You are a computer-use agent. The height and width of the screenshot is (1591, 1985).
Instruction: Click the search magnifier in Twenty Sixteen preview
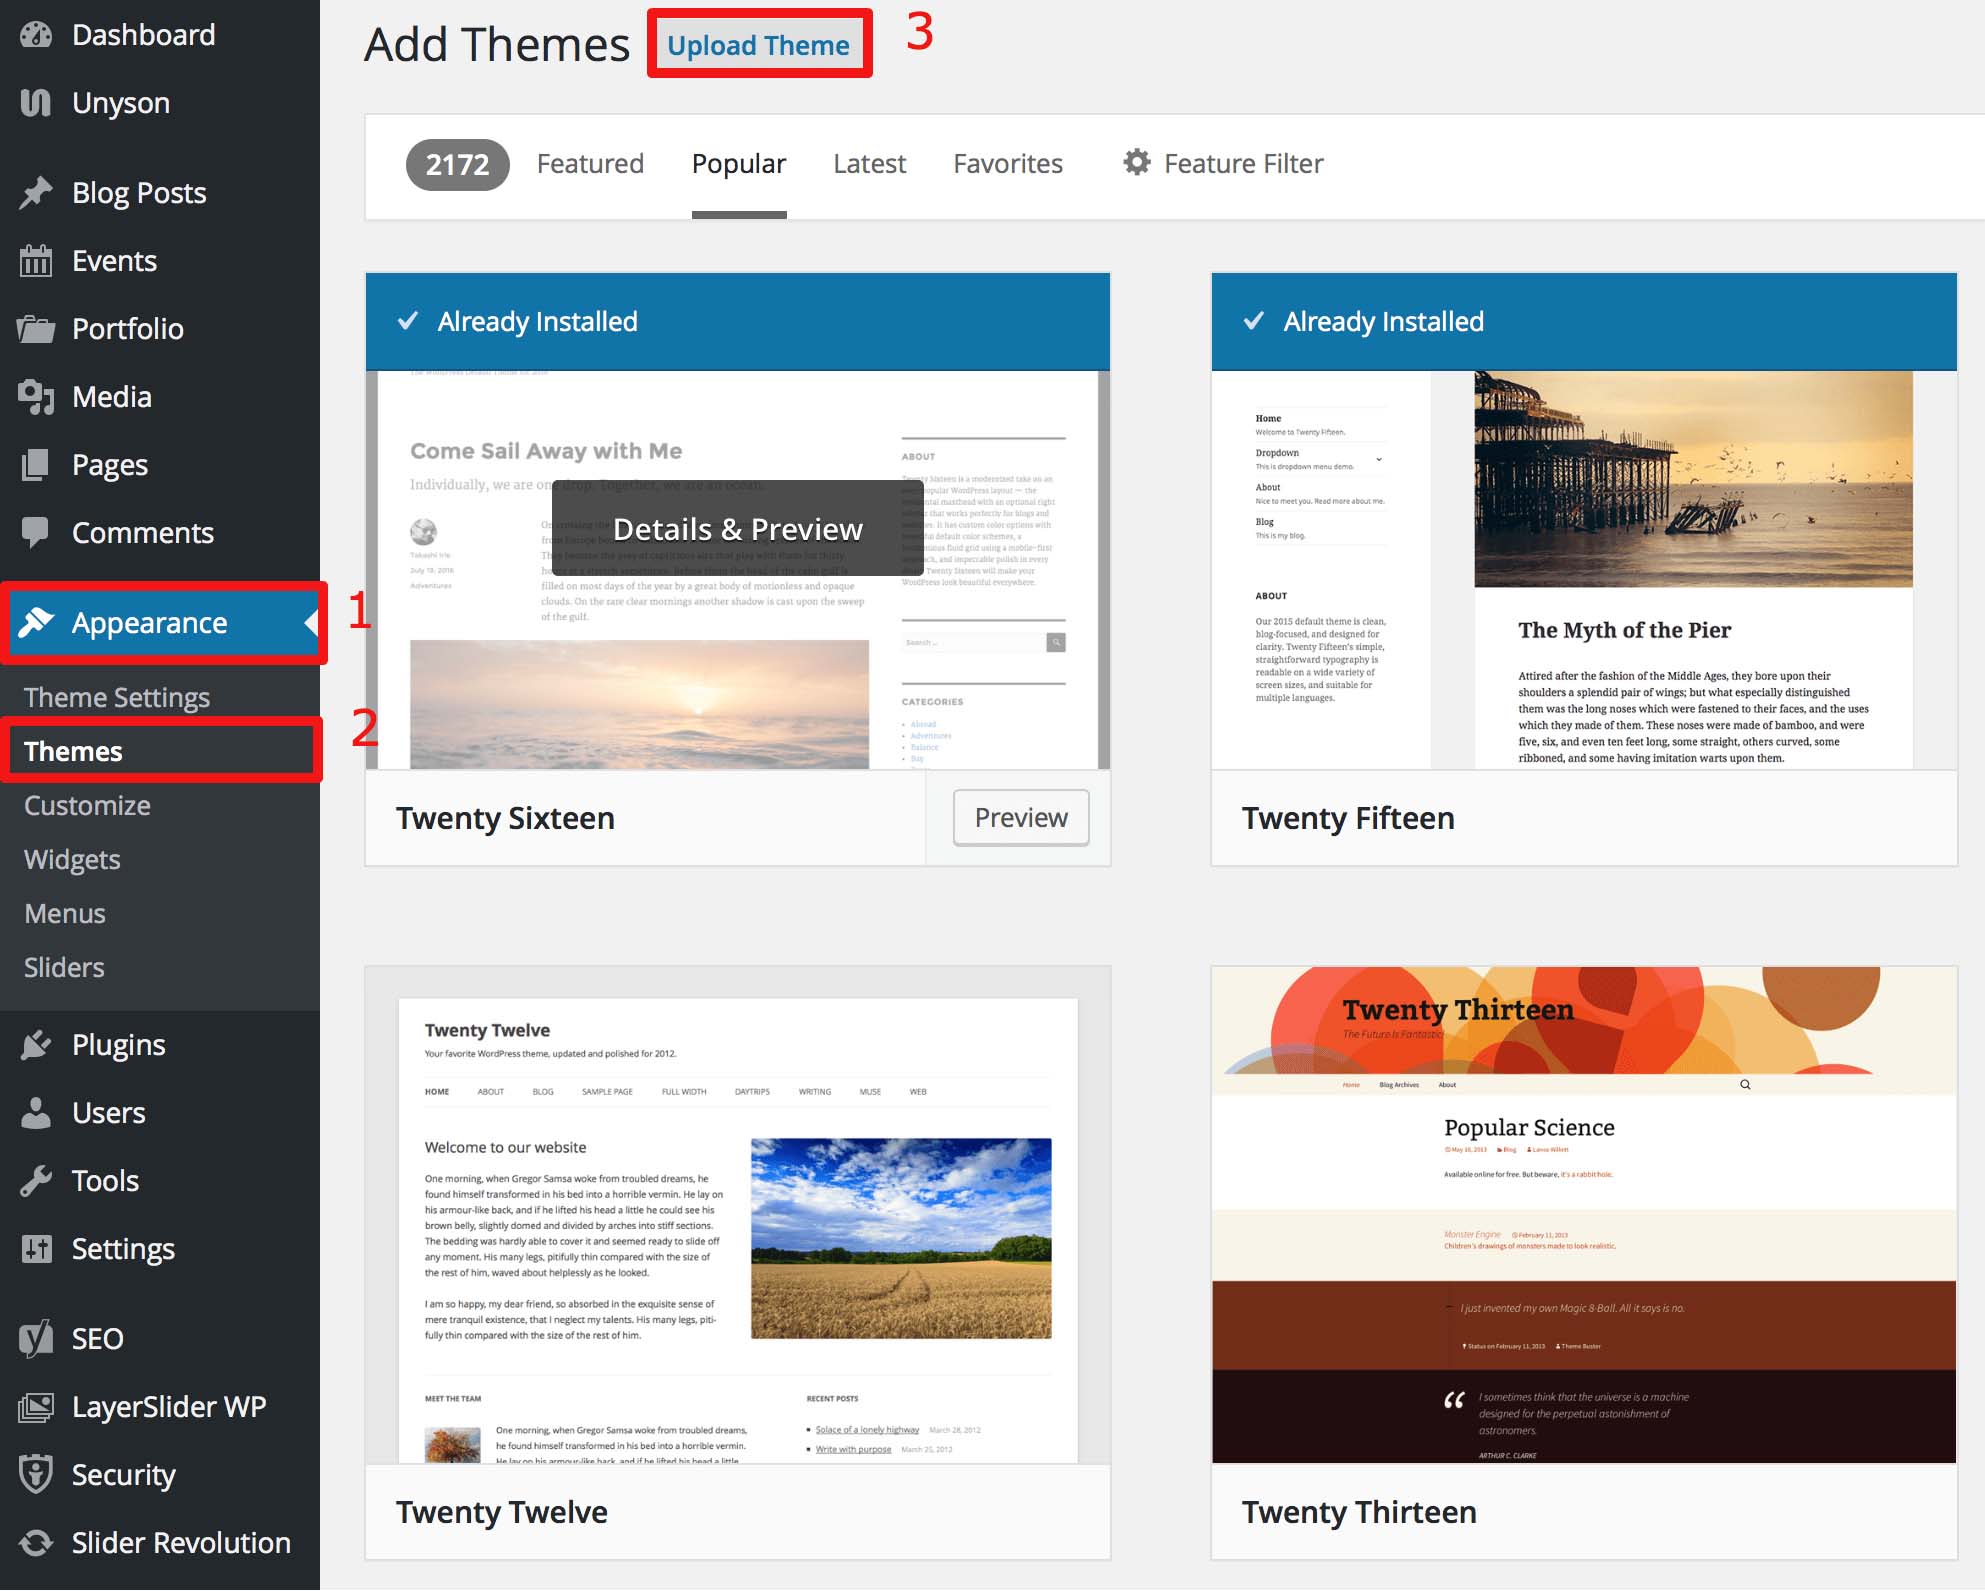tap(1056, 642)
